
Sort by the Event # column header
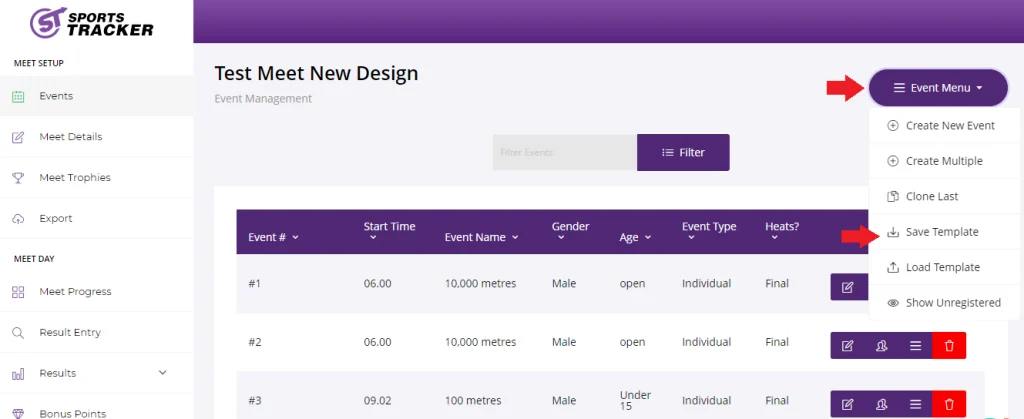click(273, 237)
